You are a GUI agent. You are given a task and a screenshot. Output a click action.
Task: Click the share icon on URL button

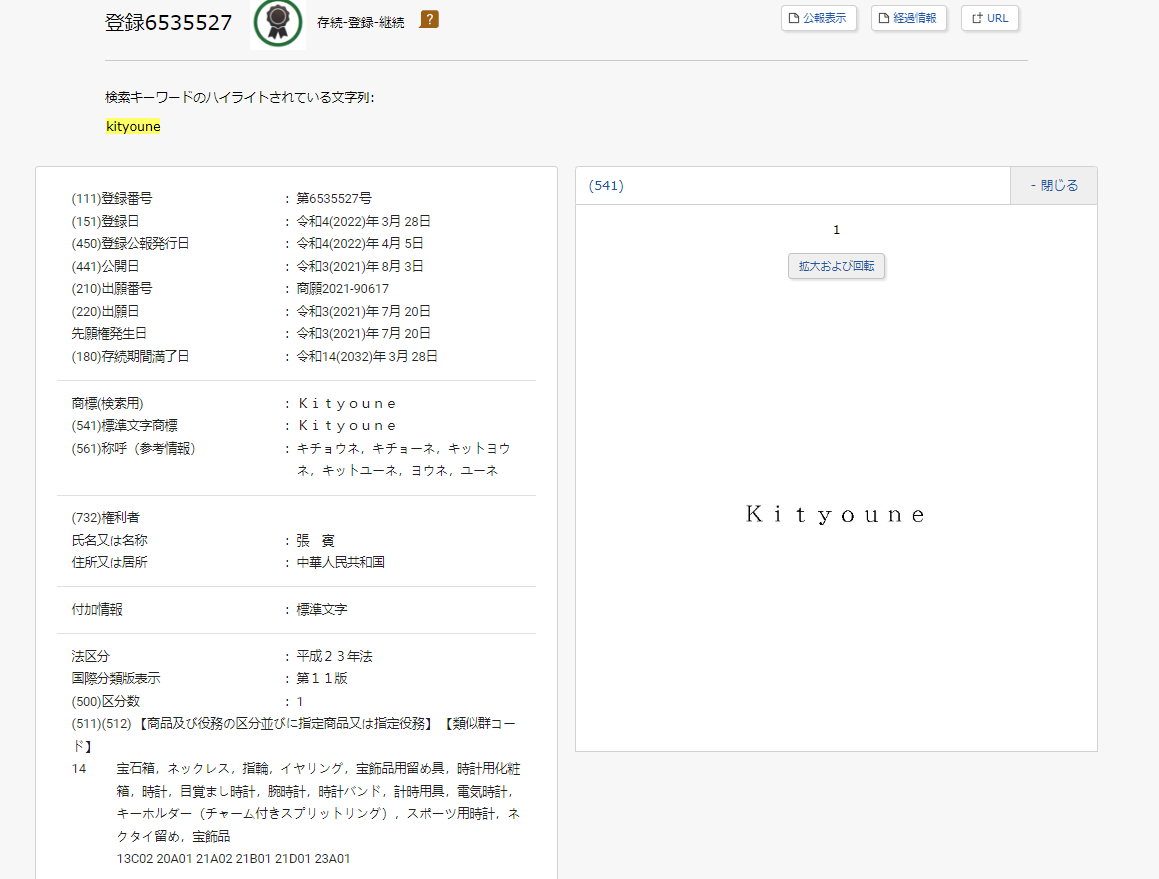click(976, 18)
